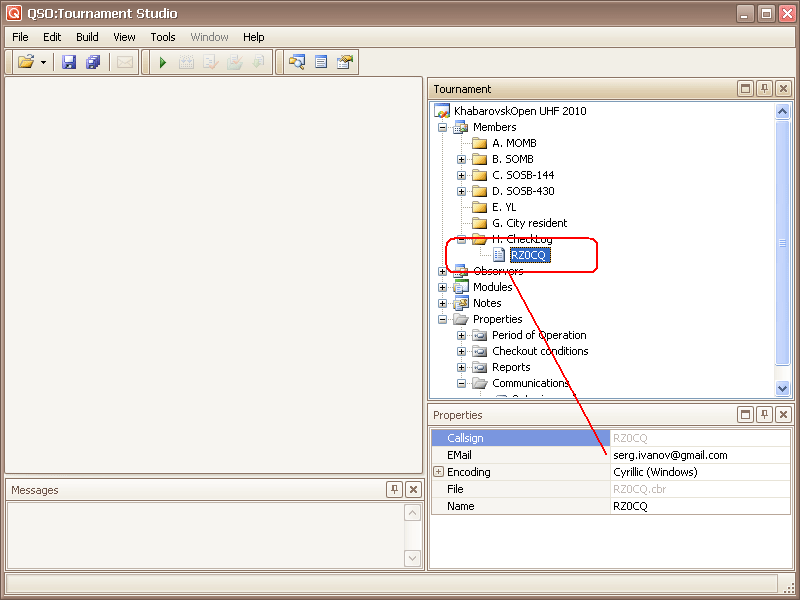The image size is (800, 600).
Task: Click the magnifier search window icon
Action: [296, 62]
